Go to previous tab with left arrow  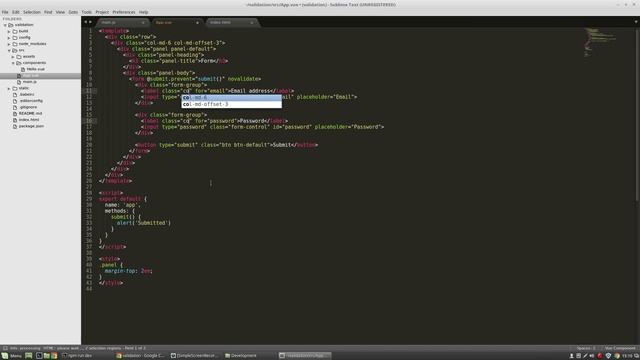[x=85, y=22]
